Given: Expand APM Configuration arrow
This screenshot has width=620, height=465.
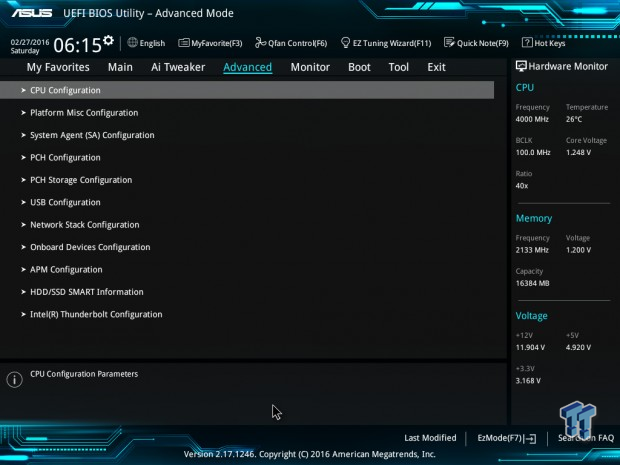Looking at the screenshot, I should 23,270.
